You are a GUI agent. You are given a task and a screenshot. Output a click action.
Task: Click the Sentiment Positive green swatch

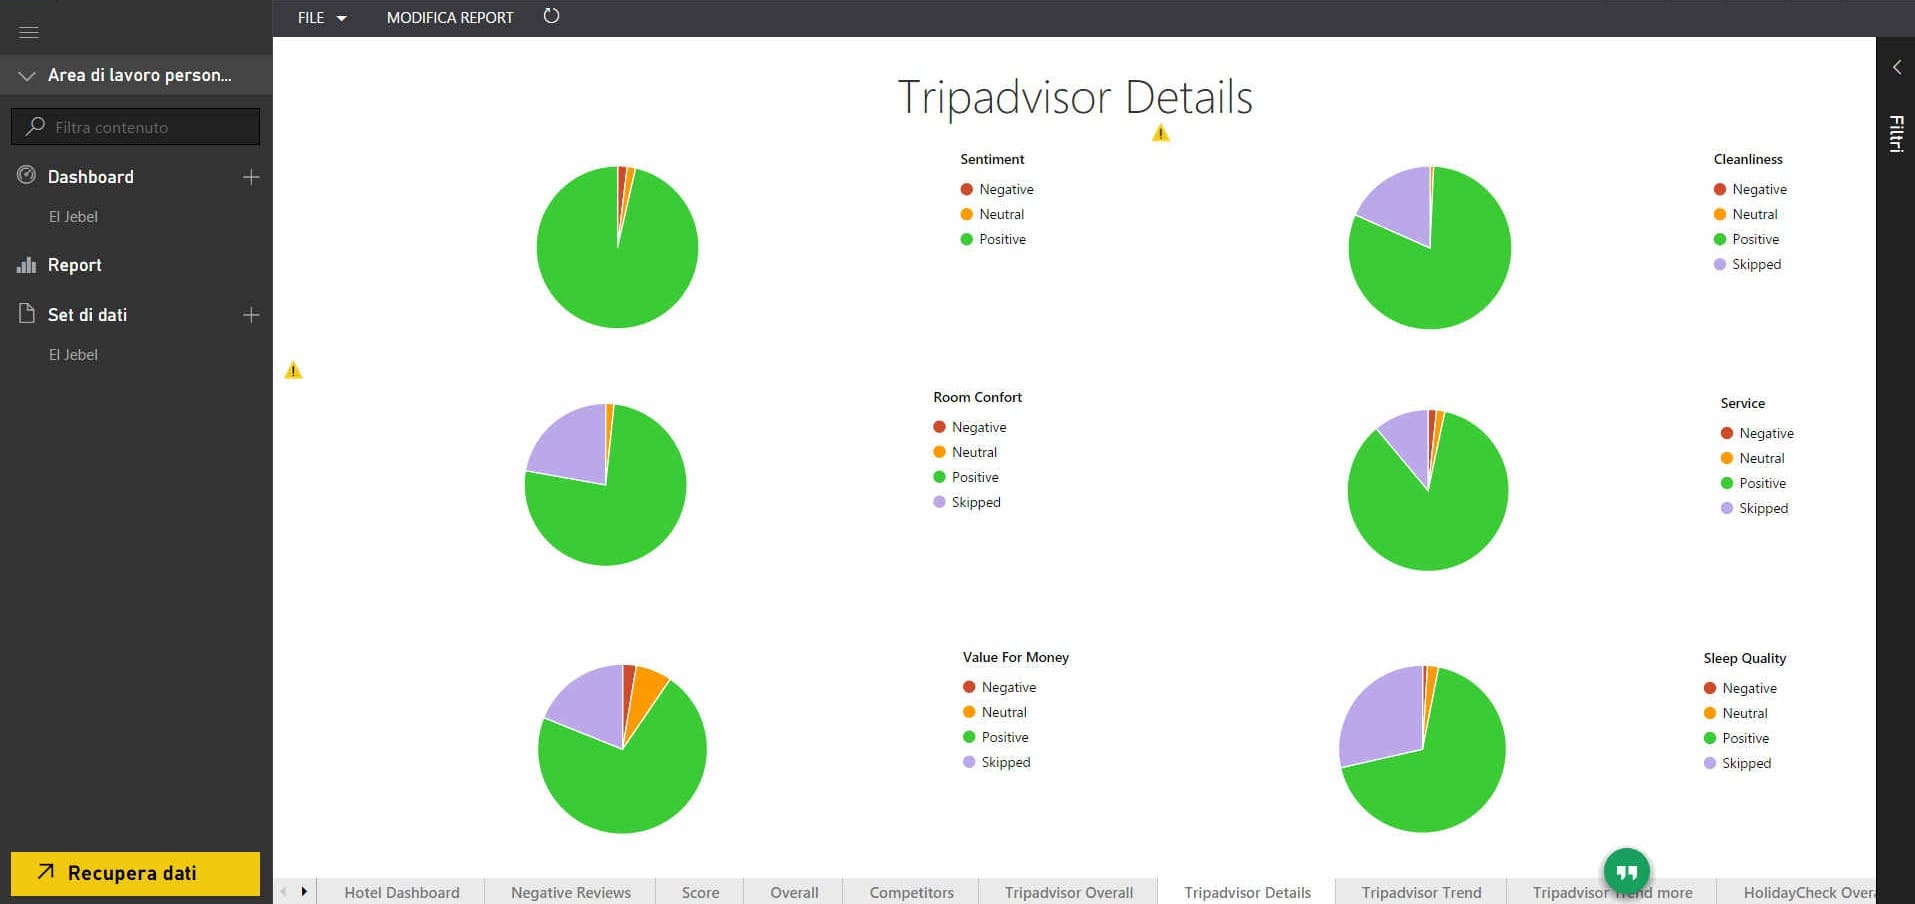pos(966,239)
